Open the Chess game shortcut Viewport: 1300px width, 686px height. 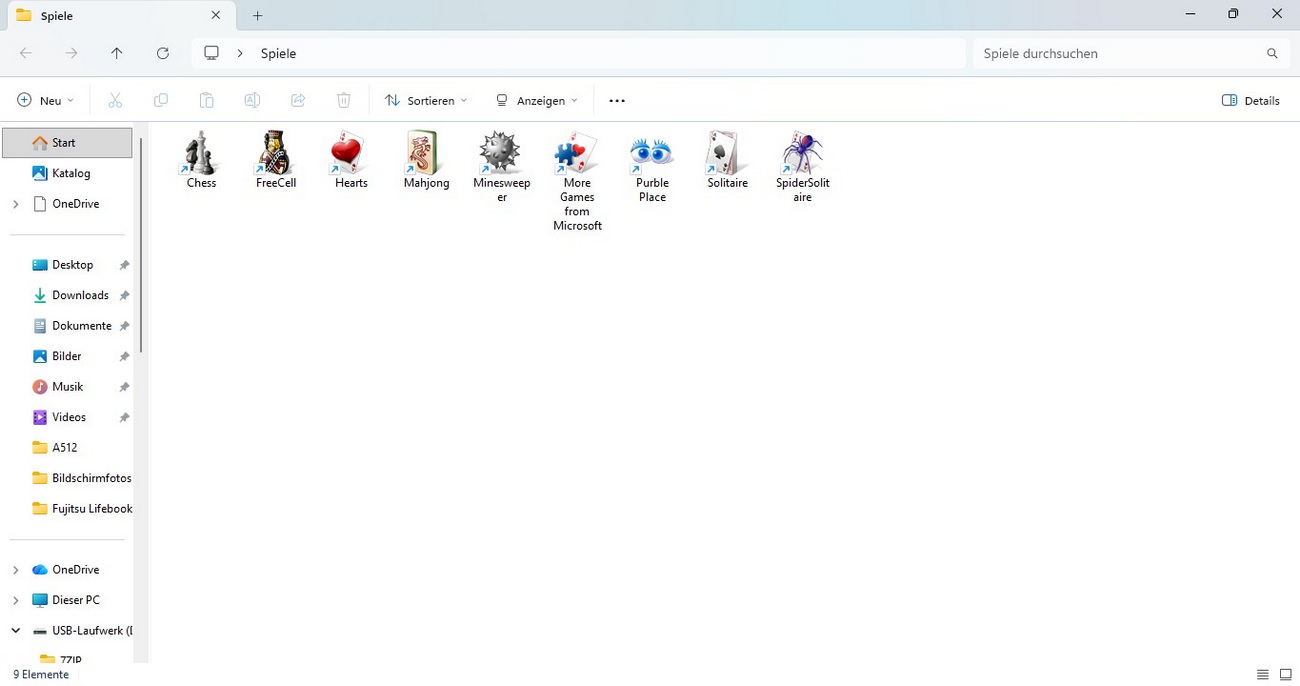point(201,154)
